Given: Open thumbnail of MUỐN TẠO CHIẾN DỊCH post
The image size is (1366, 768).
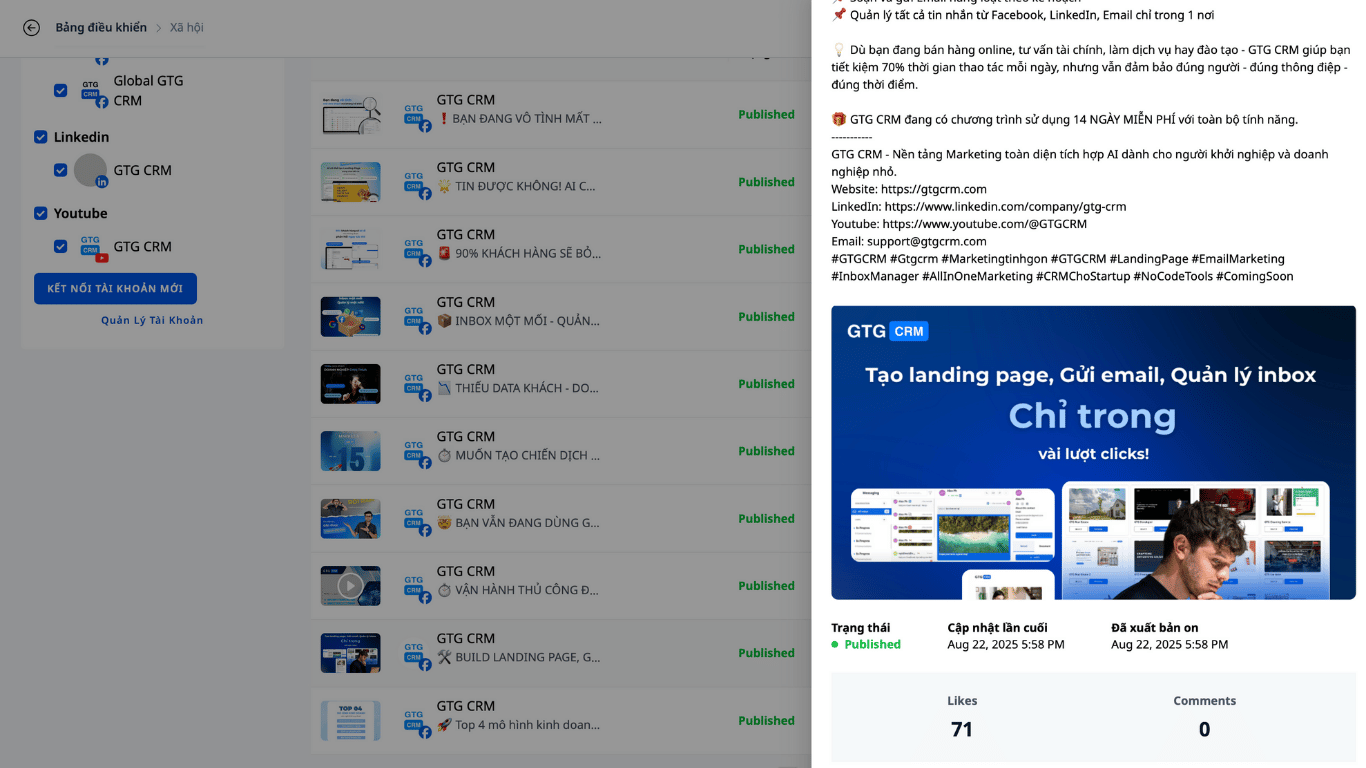Looking at the screenshot, I should coord(350,451).
